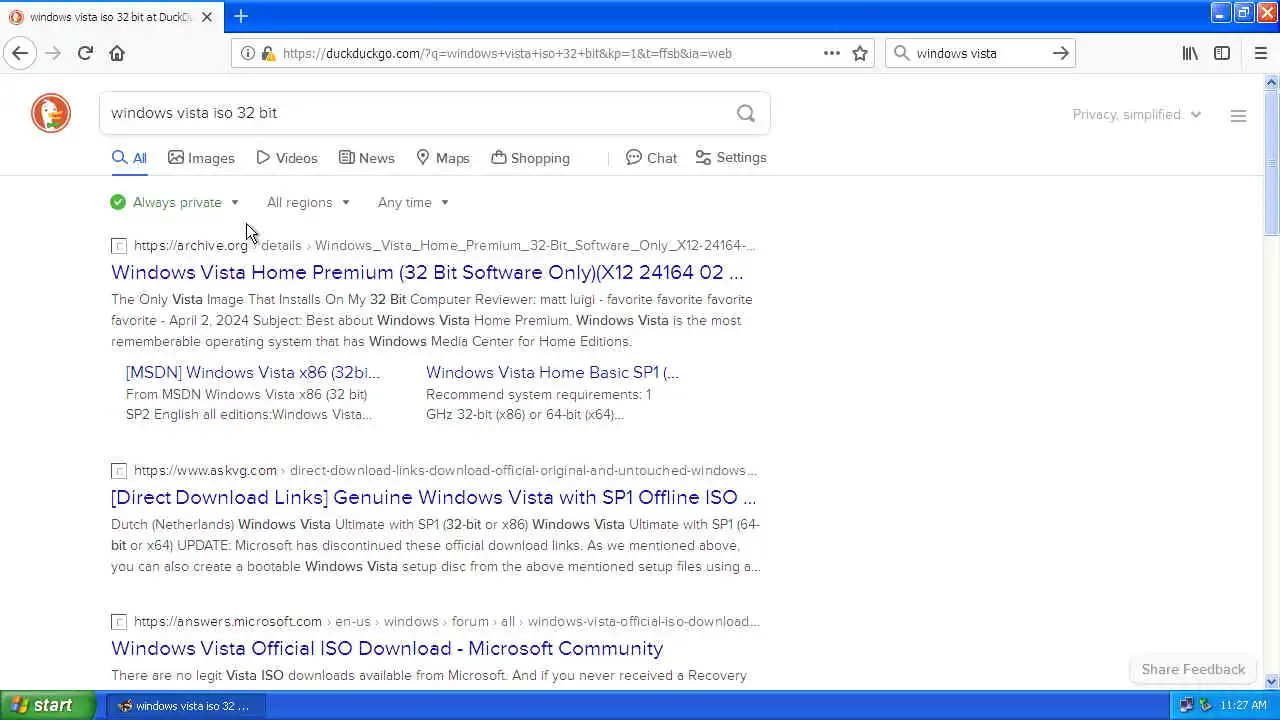Click the magnifier icon in browser search box
This screenshot has width=1280, height=720.
(x=902, y=53)
